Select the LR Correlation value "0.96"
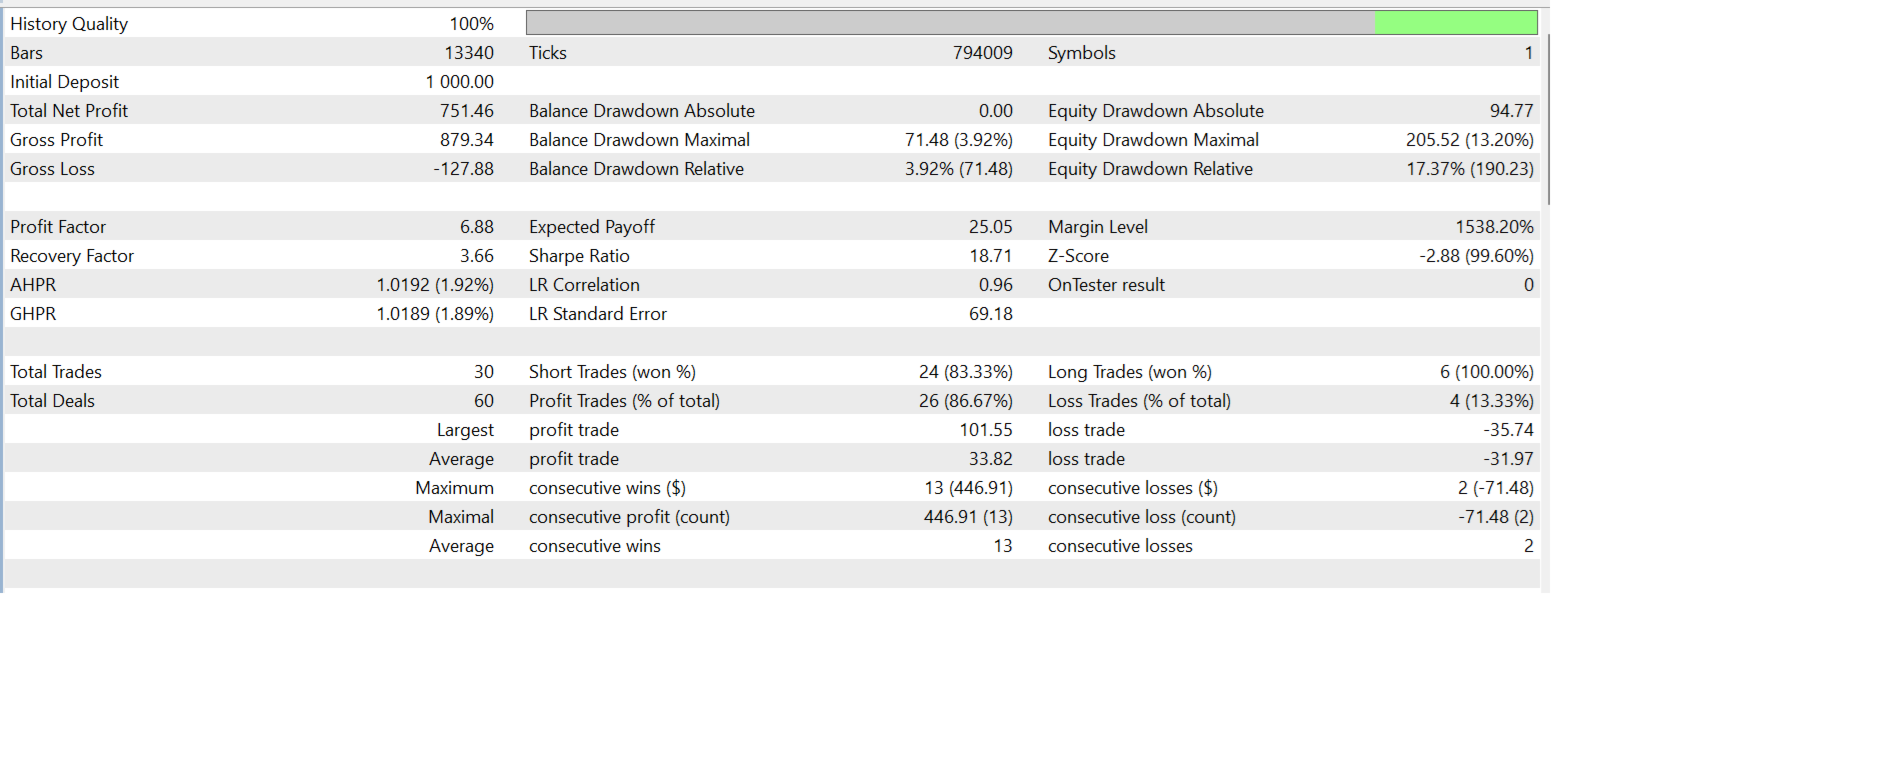This screenshot has width=1889, height=782. click(x=995, y=285)
